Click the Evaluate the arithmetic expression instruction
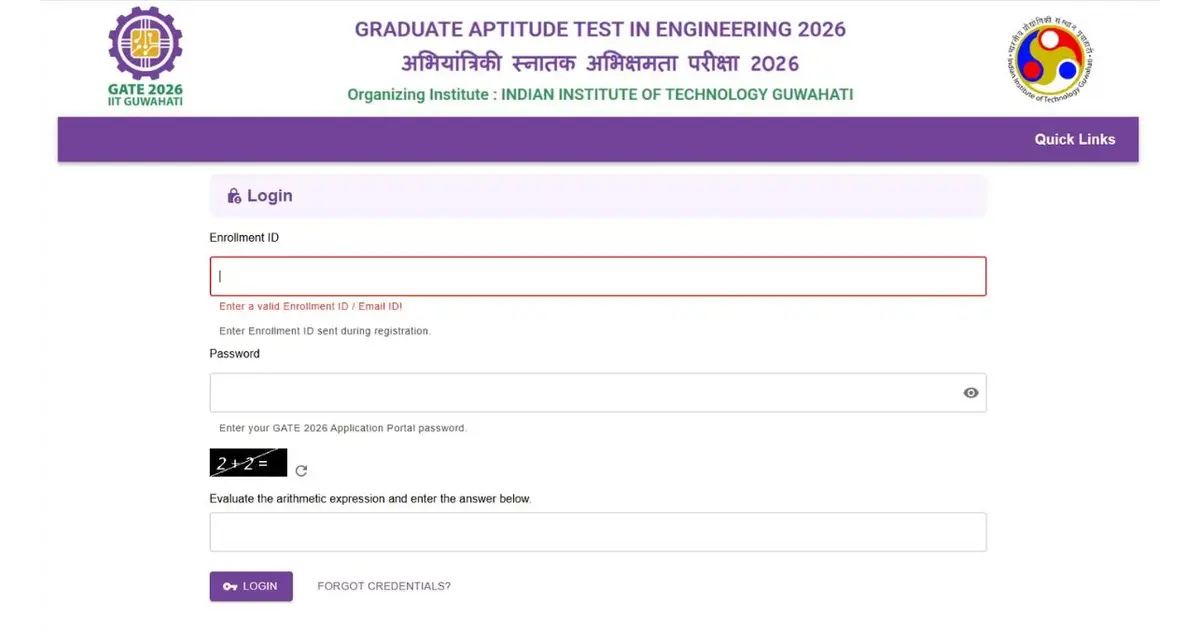Viewport: 1200px width, 630px height. tap(370, 498)
